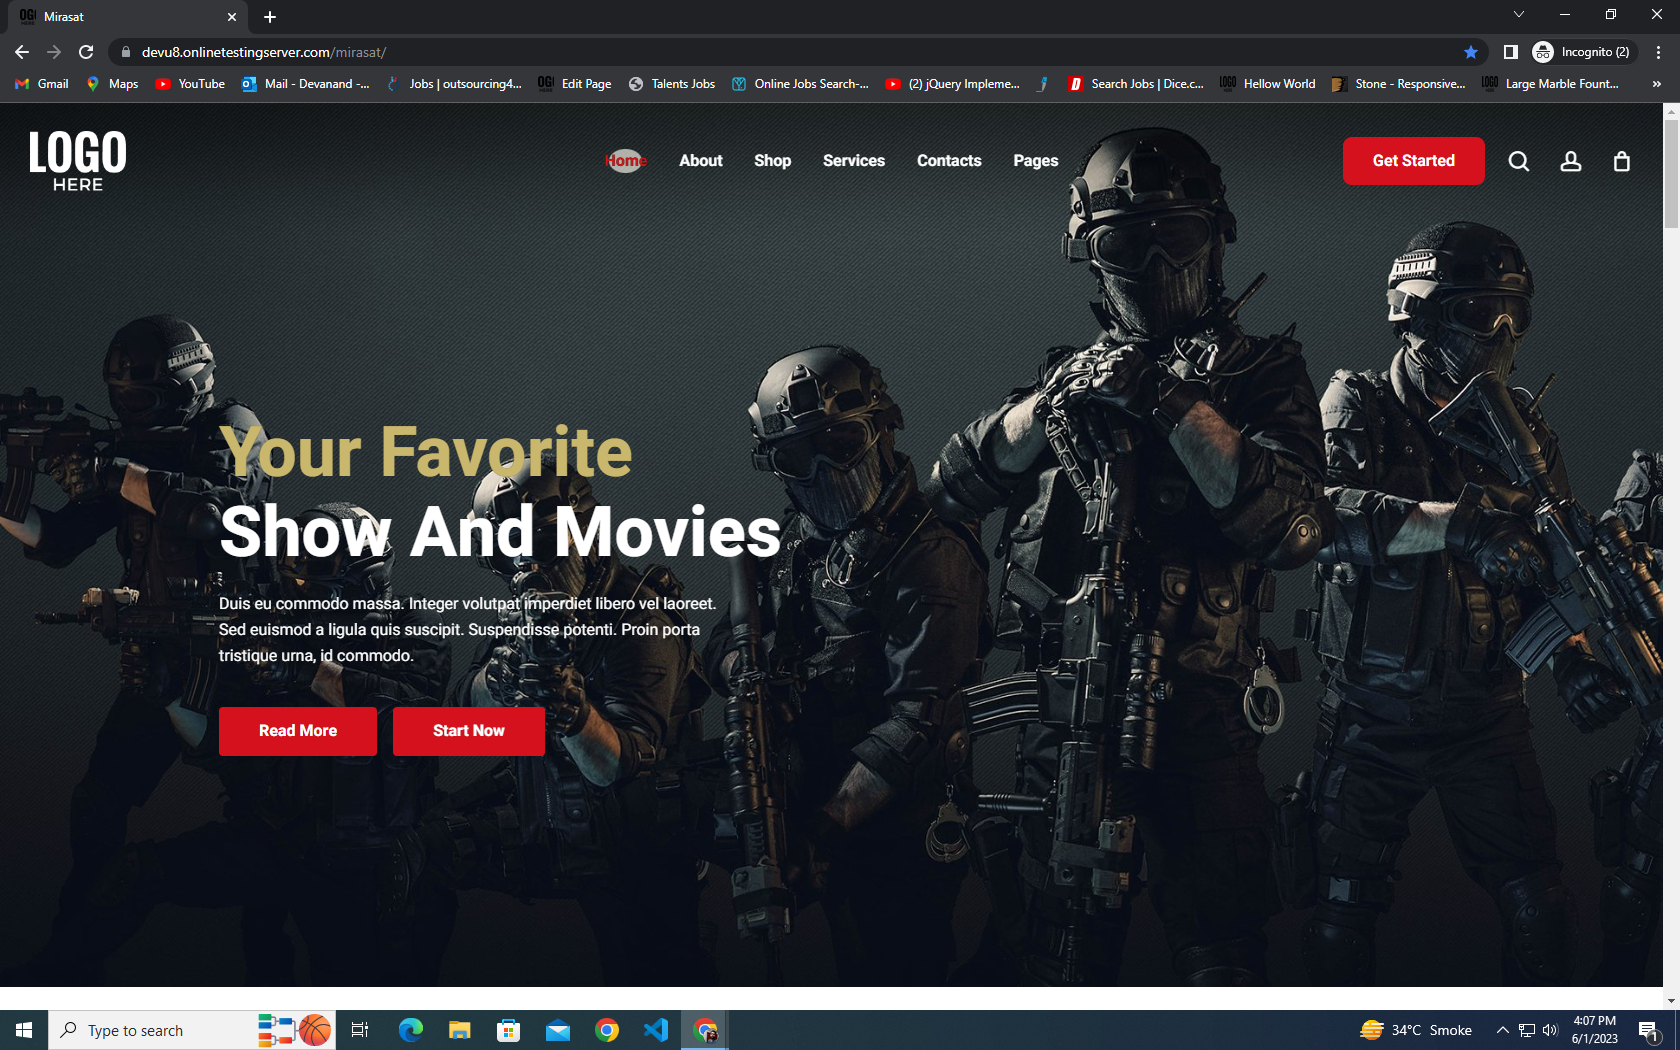Open the Incognito profile indicator

(1583, 52)
